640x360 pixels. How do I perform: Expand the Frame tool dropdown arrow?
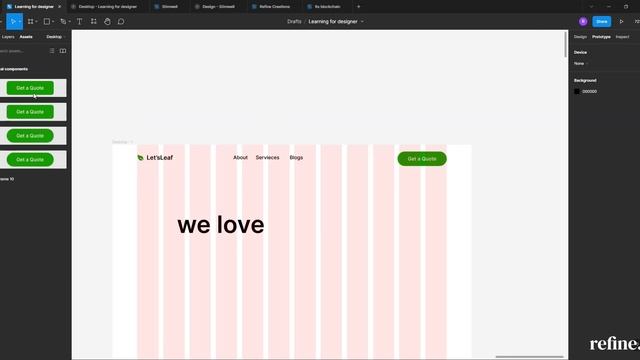pyautogui.click(x=36, y=22)
